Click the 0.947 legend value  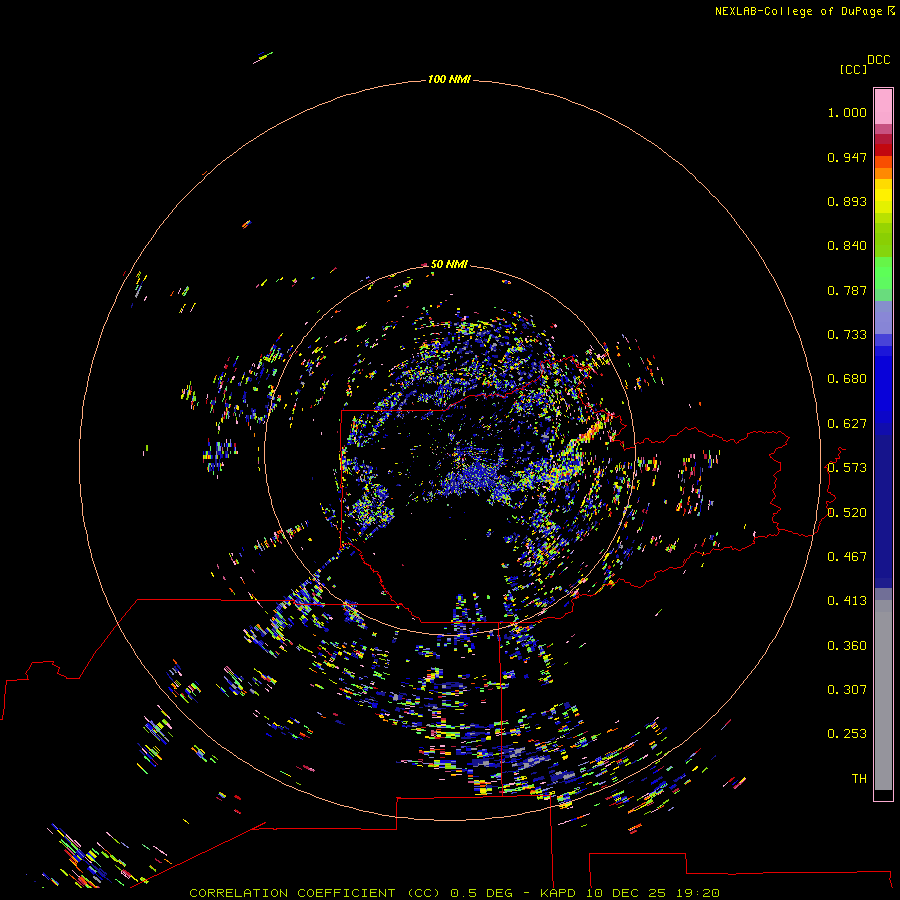847,157
